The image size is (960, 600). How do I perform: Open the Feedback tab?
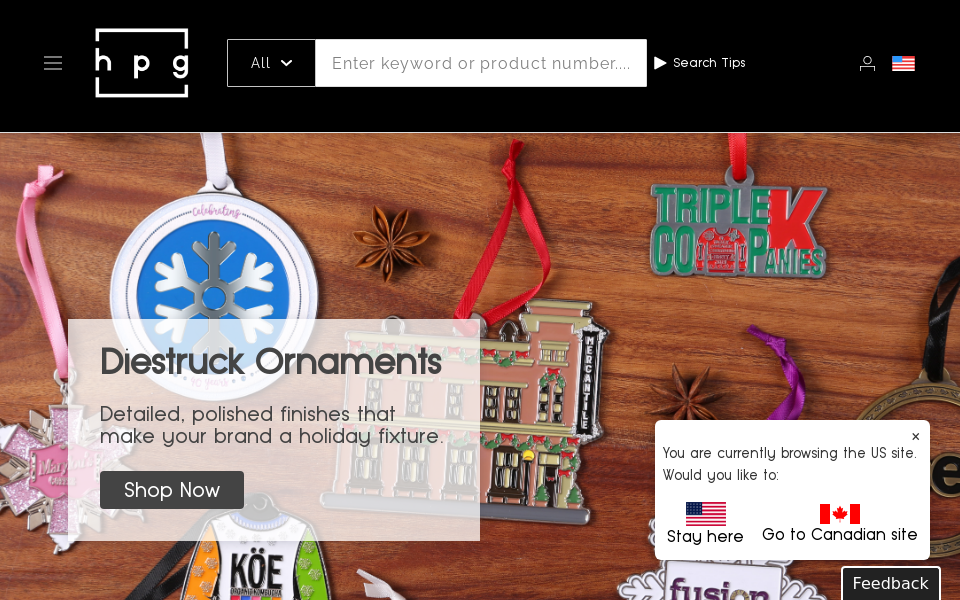point(891,583)
